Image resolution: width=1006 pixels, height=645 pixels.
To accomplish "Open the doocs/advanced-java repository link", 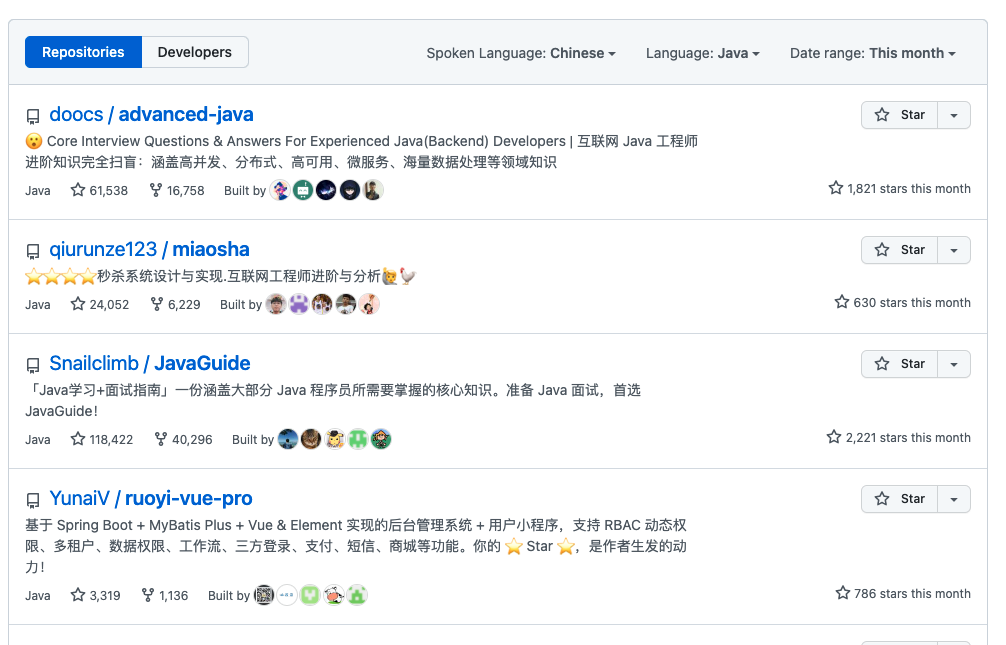I will tap(151, 114).
